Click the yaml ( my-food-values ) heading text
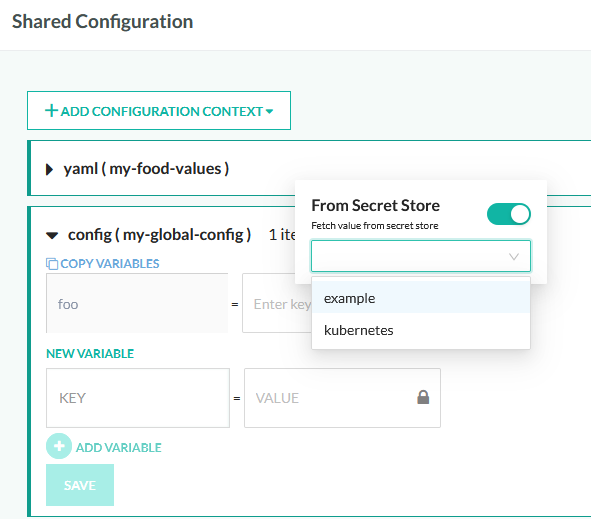Image resolution: width=591 pixels, height=519 pixels. click(x=146, y=169)
